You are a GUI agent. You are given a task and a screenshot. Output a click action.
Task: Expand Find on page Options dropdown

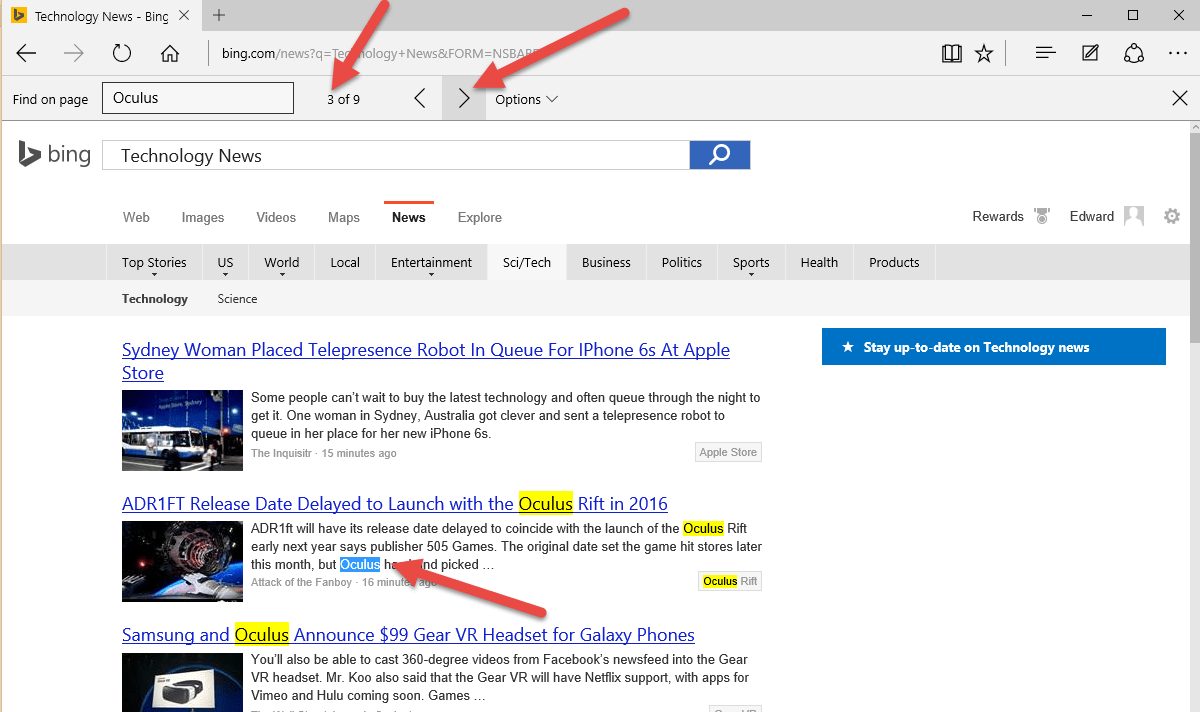point(526,99)
